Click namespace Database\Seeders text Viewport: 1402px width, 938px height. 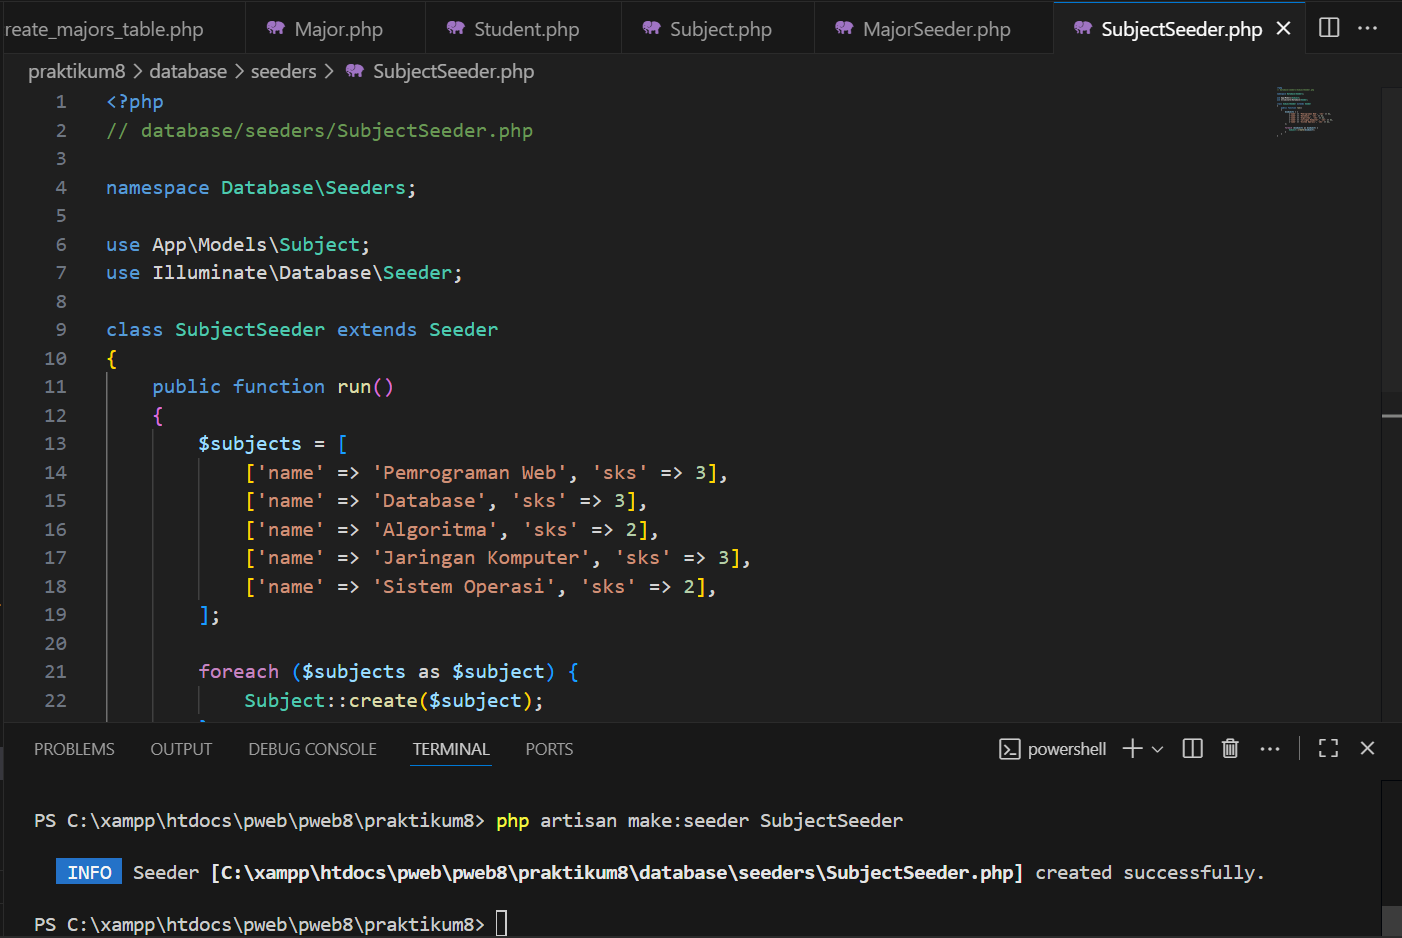click(260, 188)
